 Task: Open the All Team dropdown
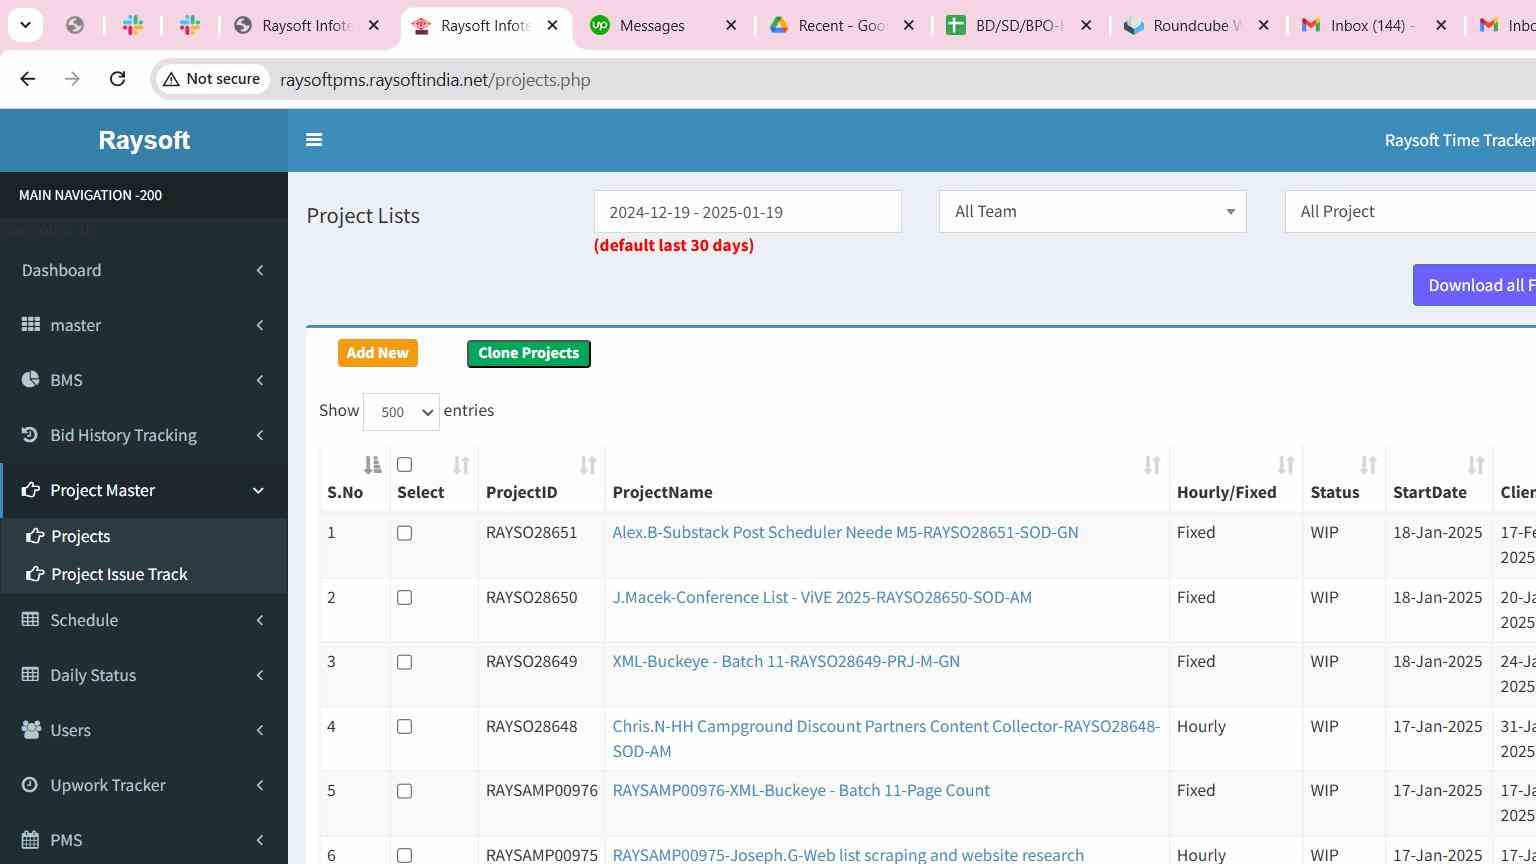[x=1092, y=211]
